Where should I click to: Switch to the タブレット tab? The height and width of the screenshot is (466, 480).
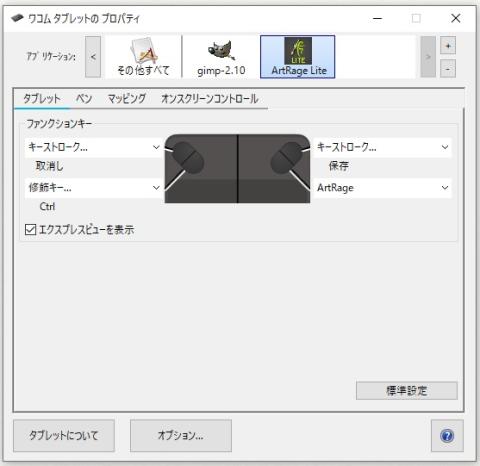point(42,99)
